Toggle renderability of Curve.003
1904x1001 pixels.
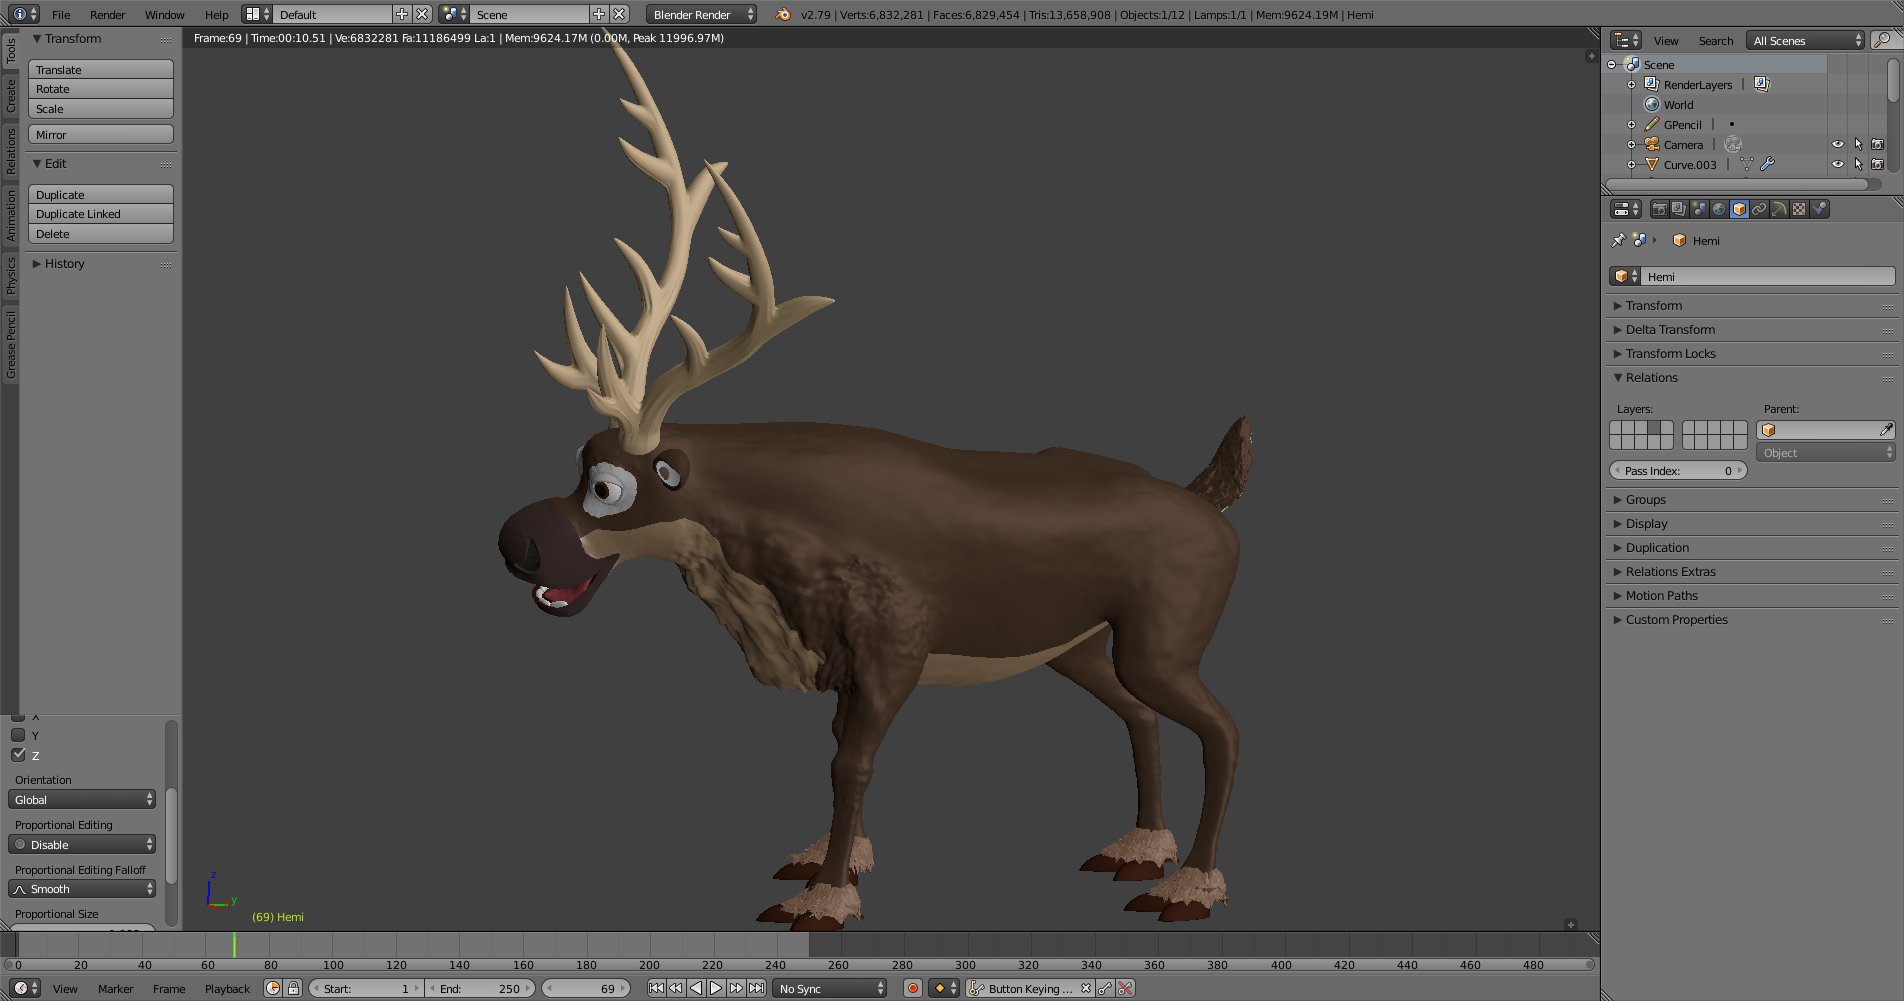1878,164
